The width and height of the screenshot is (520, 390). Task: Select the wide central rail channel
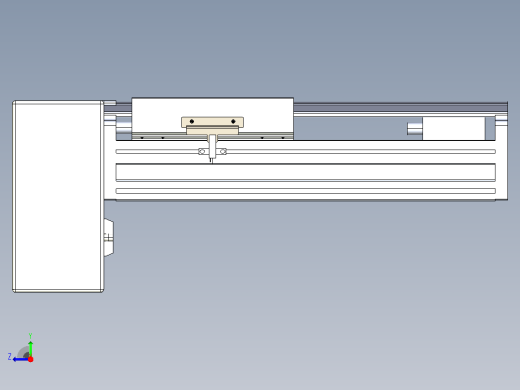click(305, 172)
